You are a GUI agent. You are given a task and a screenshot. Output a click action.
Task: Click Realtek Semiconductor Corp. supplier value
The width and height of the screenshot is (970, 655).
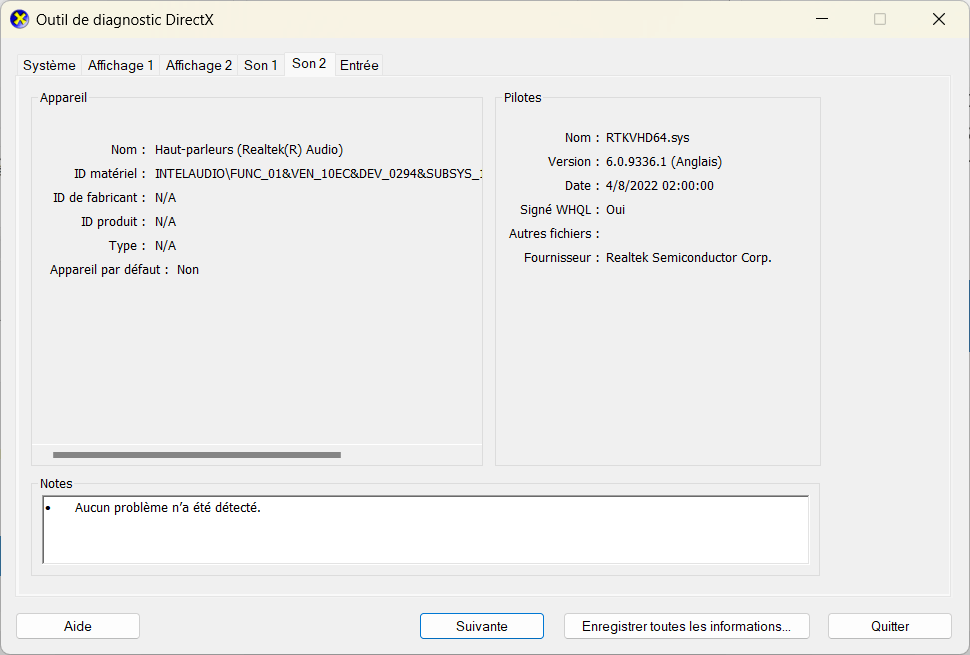(x=689, y=258)
